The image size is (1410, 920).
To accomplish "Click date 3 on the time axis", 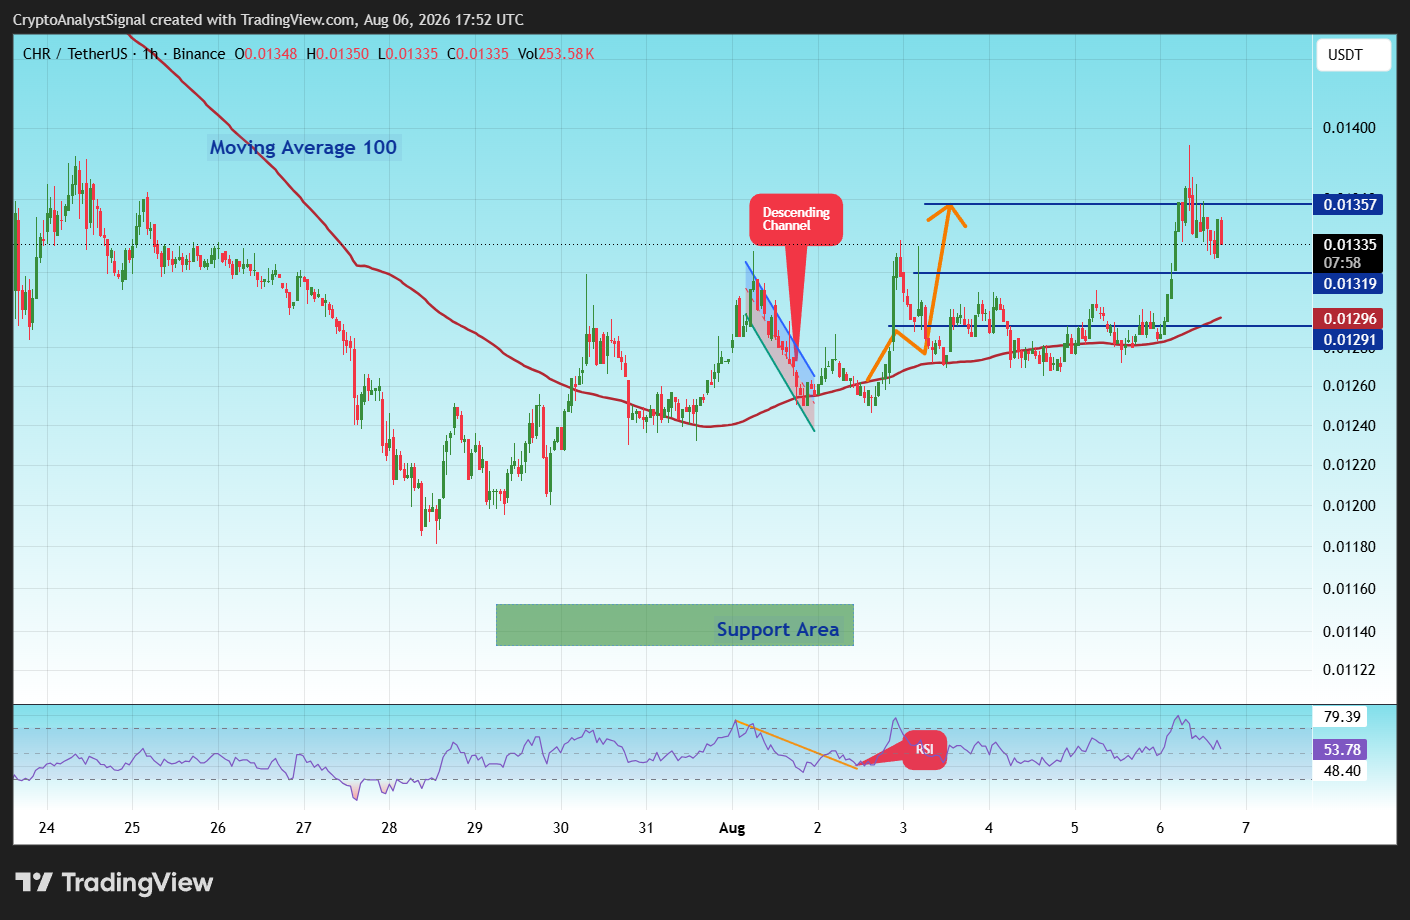I will pyautogui.click(x=903, y=828).
